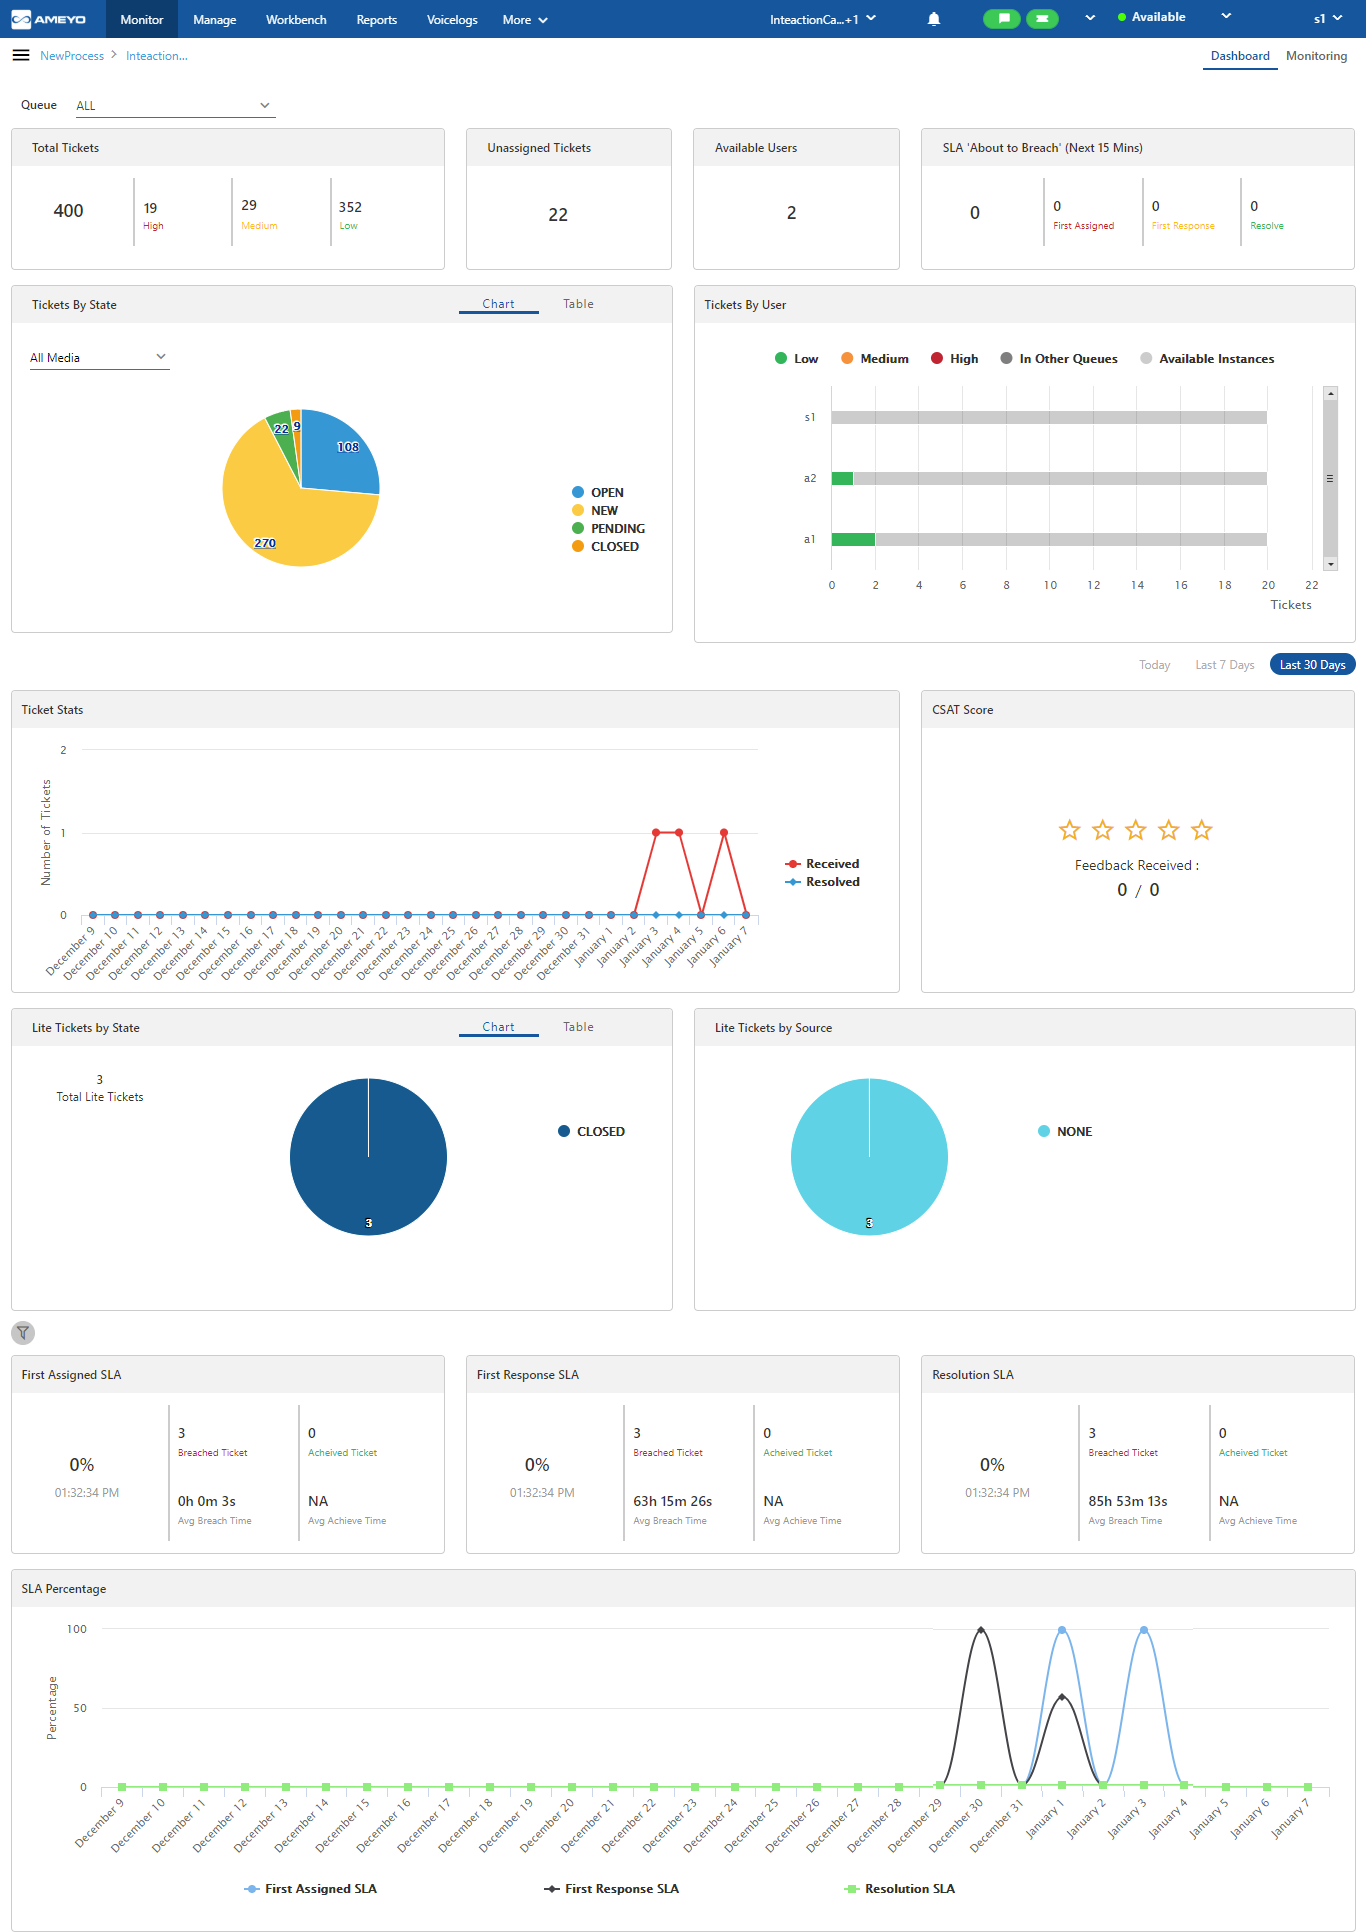Click the third CSAT star
The image size is (1366, 1932).
[1136, 830]
